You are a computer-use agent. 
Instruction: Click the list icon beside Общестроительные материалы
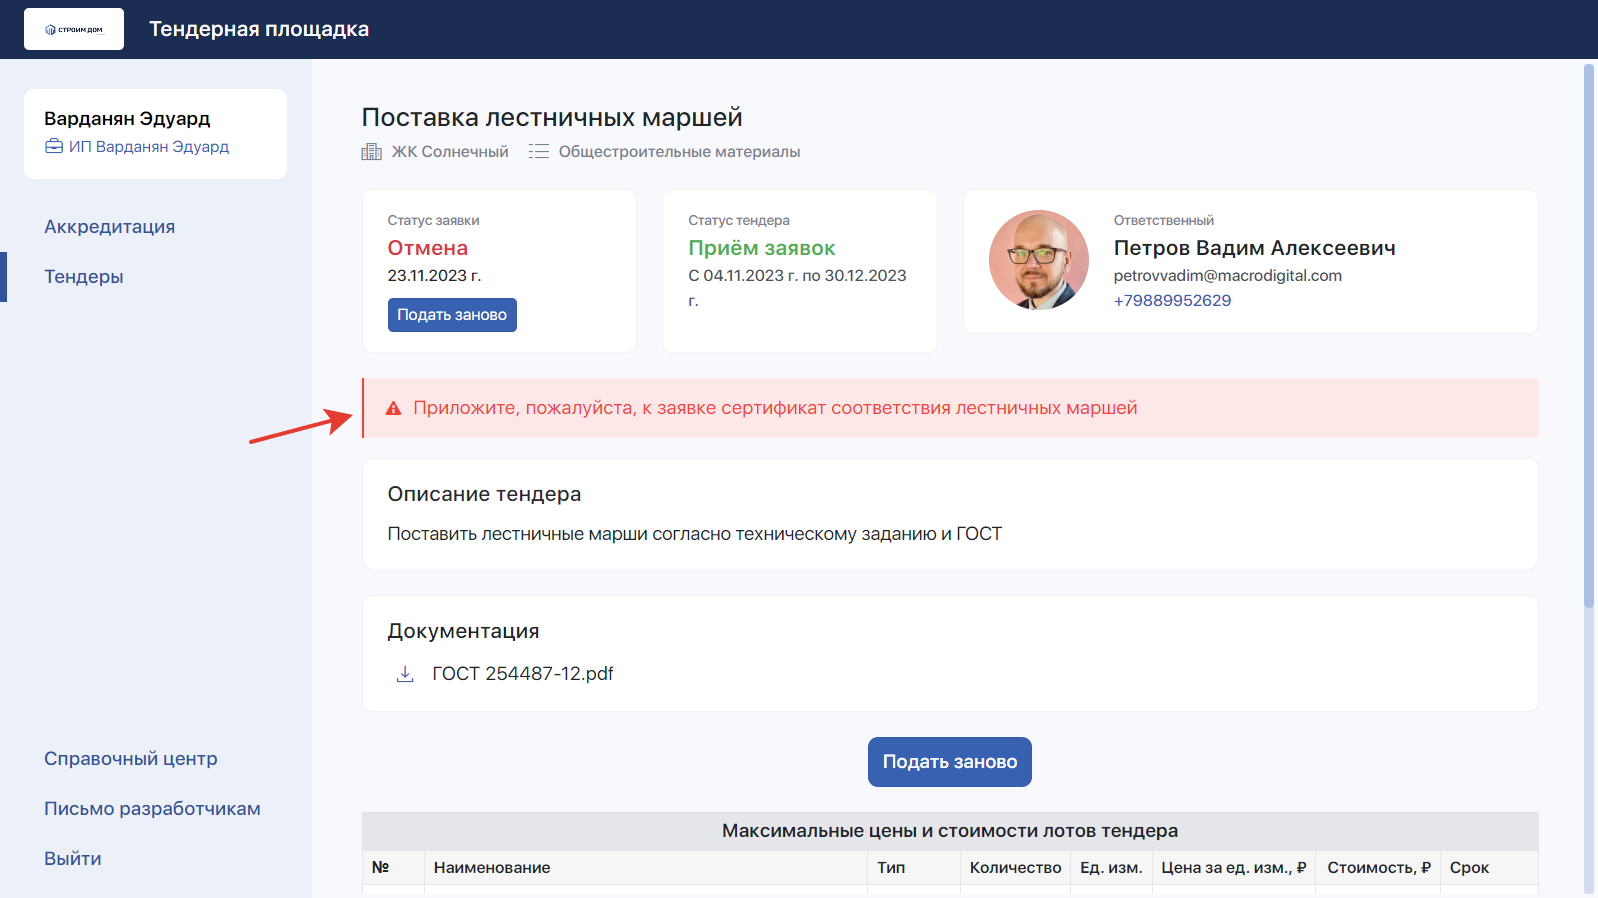click(539, 152)
